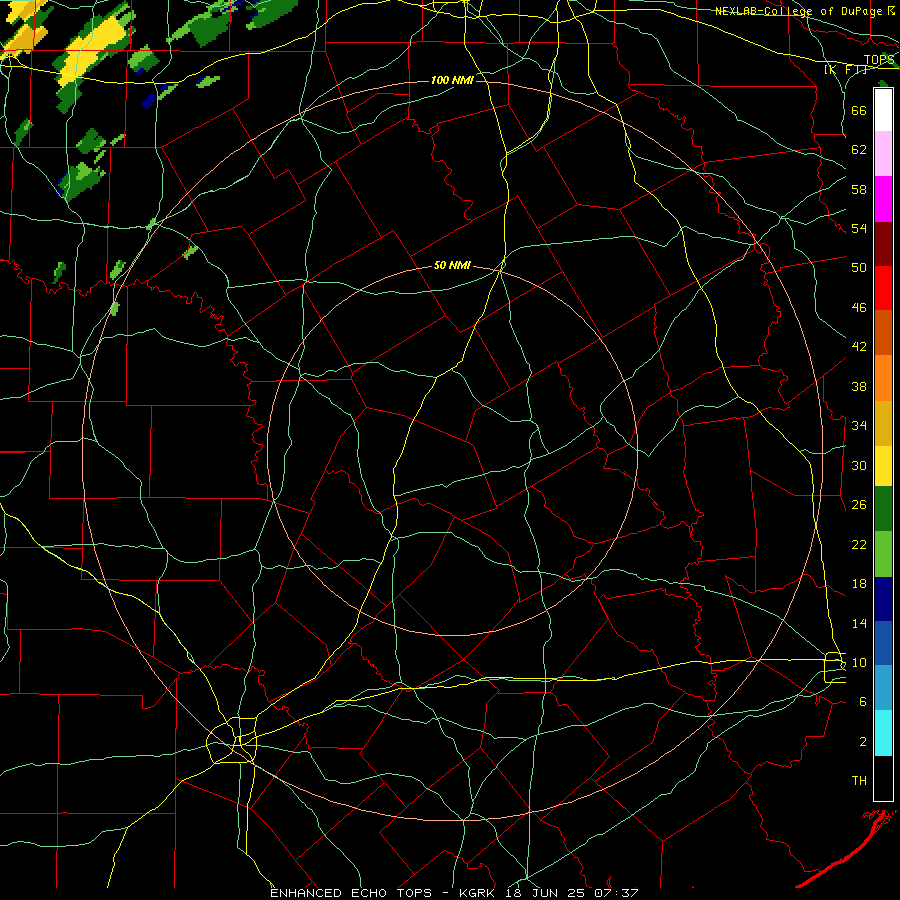The width and height of the screenshot is (900, 900).
Task: Click the light green 22-26 kft legend swatch
Action: [x=883, y=554]
